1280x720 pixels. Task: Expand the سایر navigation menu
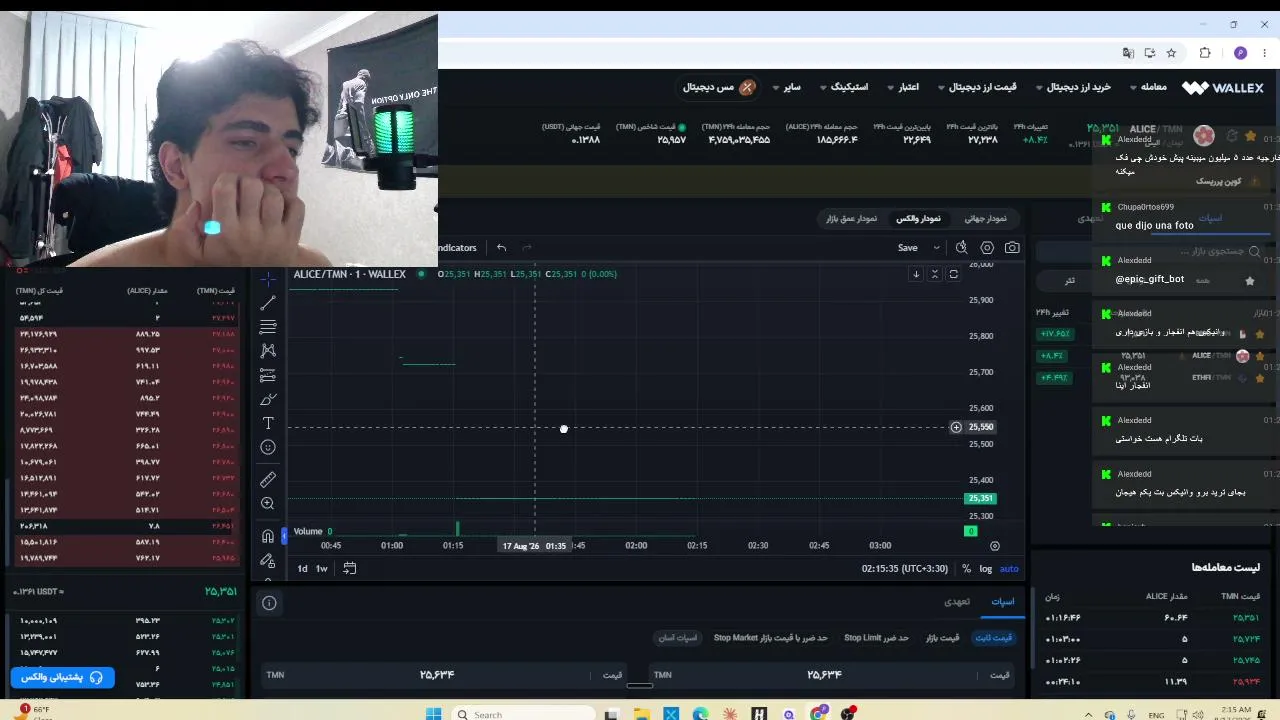tap(787, 87)
